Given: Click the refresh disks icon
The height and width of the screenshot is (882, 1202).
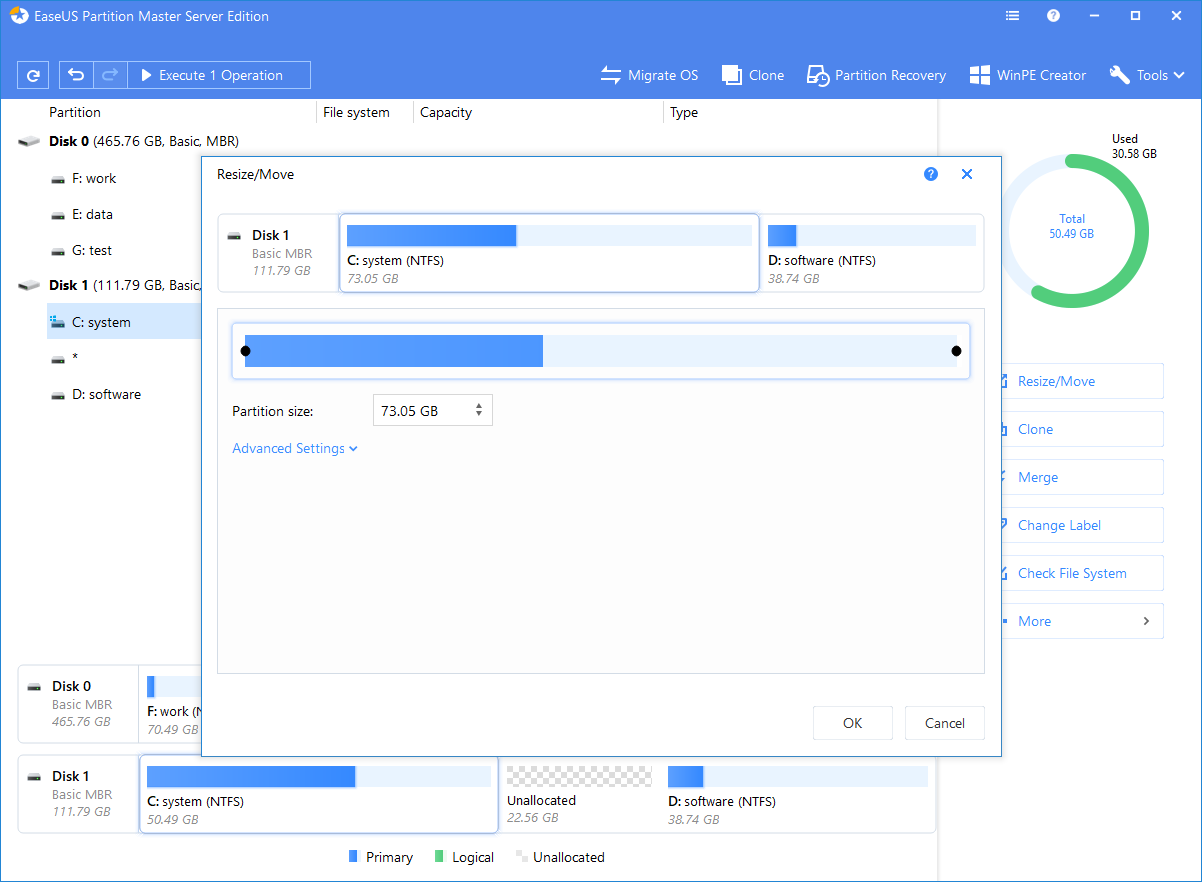Looking at the screenshot, I should click(x=36, y=74).
